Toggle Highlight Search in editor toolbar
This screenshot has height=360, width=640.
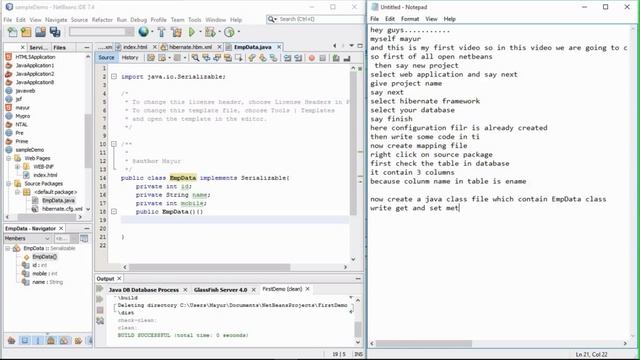point(227,58)
